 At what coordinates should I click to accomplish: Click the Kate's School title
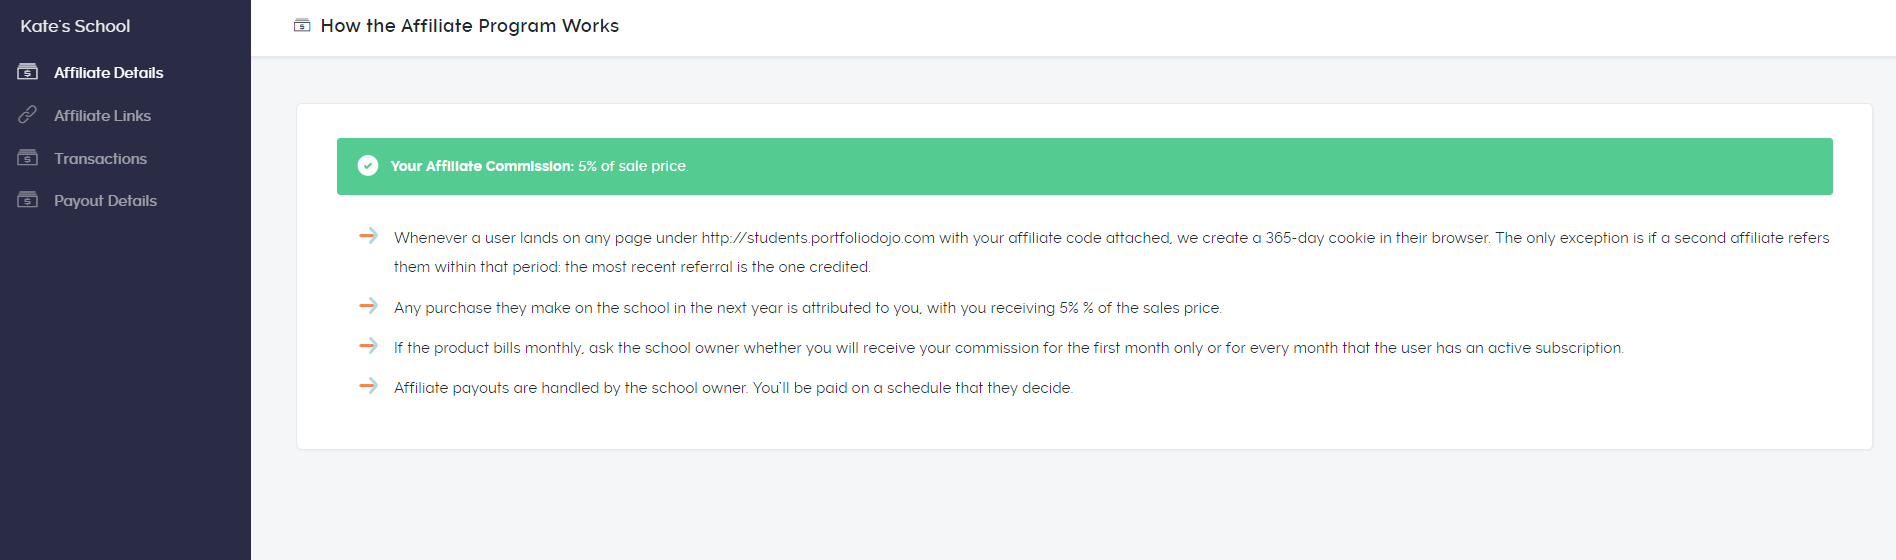(75, 26)
